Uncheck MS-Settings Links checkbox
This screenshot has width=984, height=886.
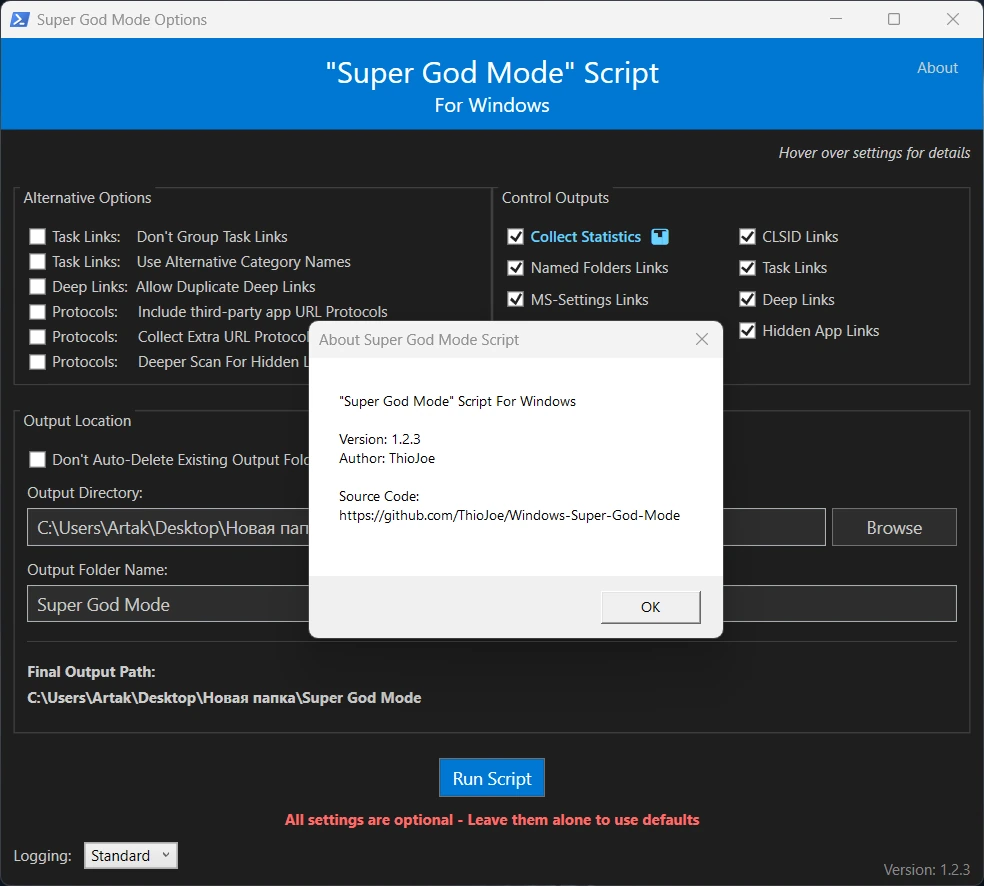tap(515, 299)
